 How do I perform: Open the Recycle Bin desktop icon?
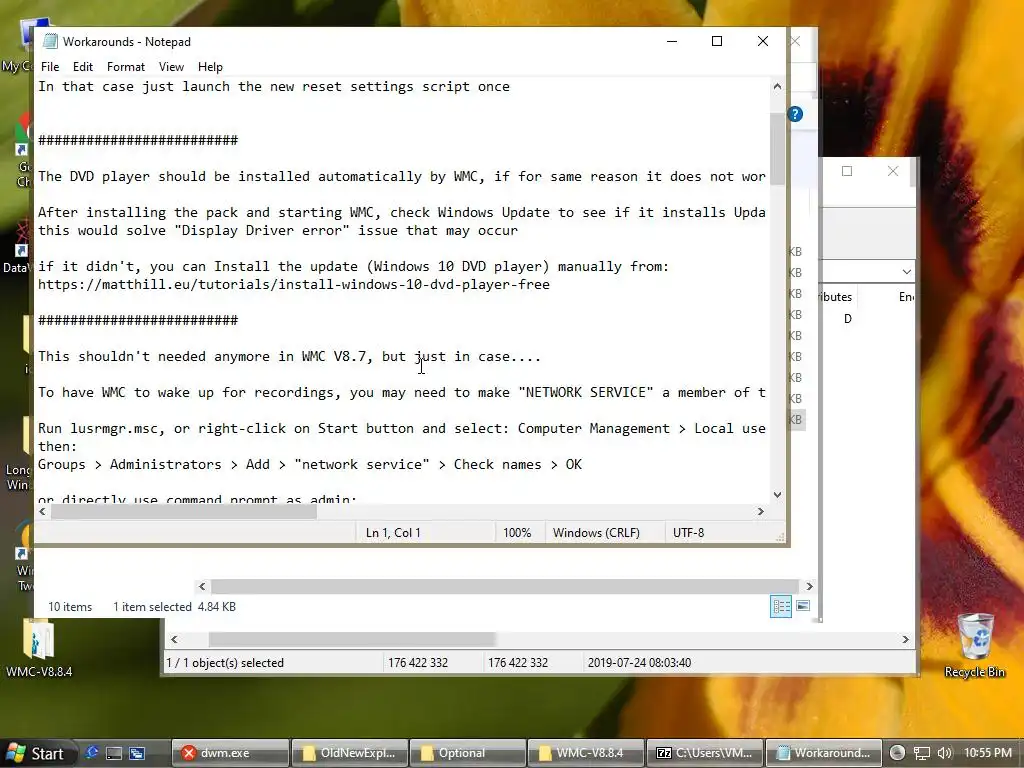coord(975,647)
